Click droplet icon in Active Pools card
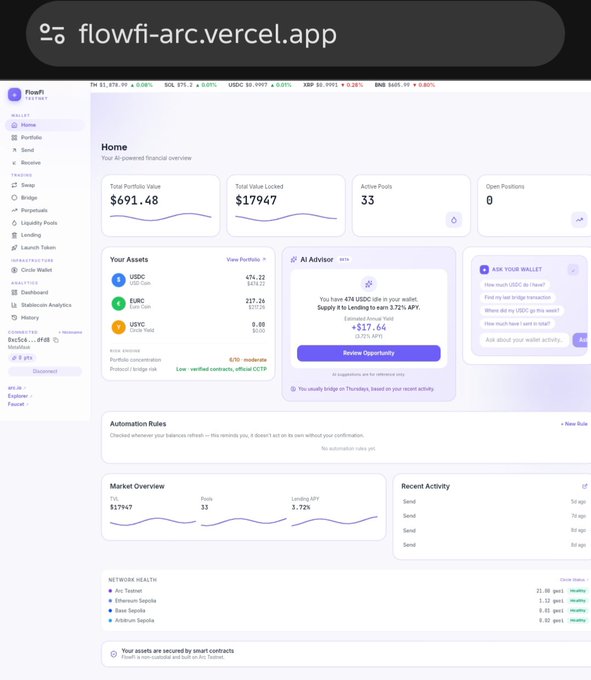The image size is (591, 680). tap(454, 220)
